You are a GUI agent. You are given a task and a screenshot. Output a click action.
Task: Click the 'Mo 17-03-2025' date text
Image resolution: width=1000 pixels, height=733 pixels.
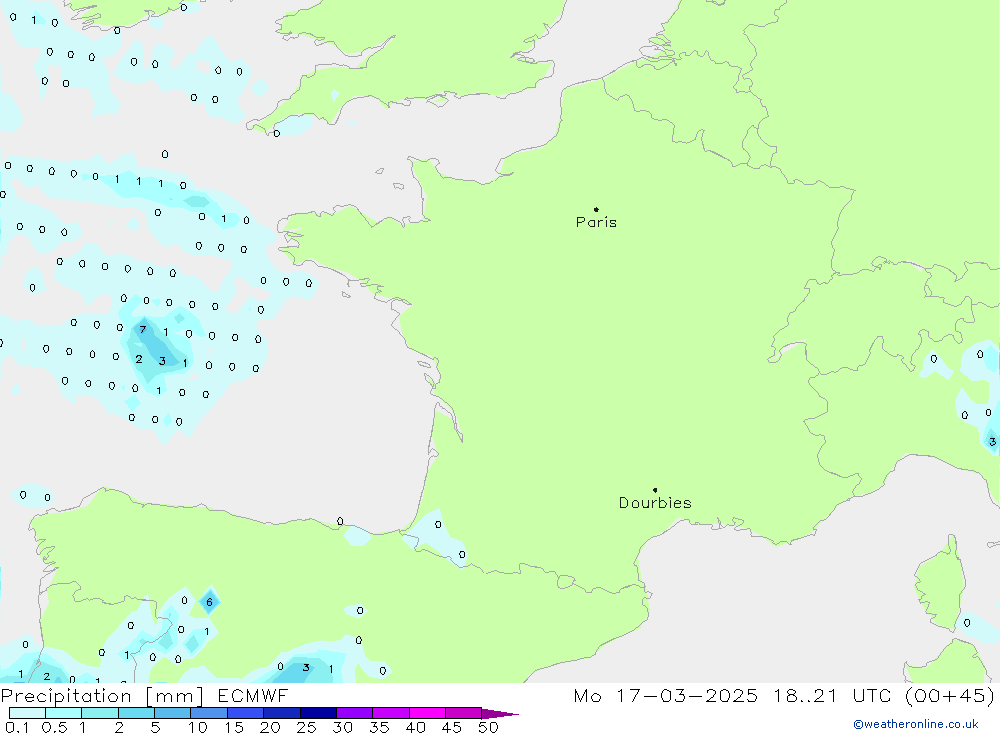point(666,696)
